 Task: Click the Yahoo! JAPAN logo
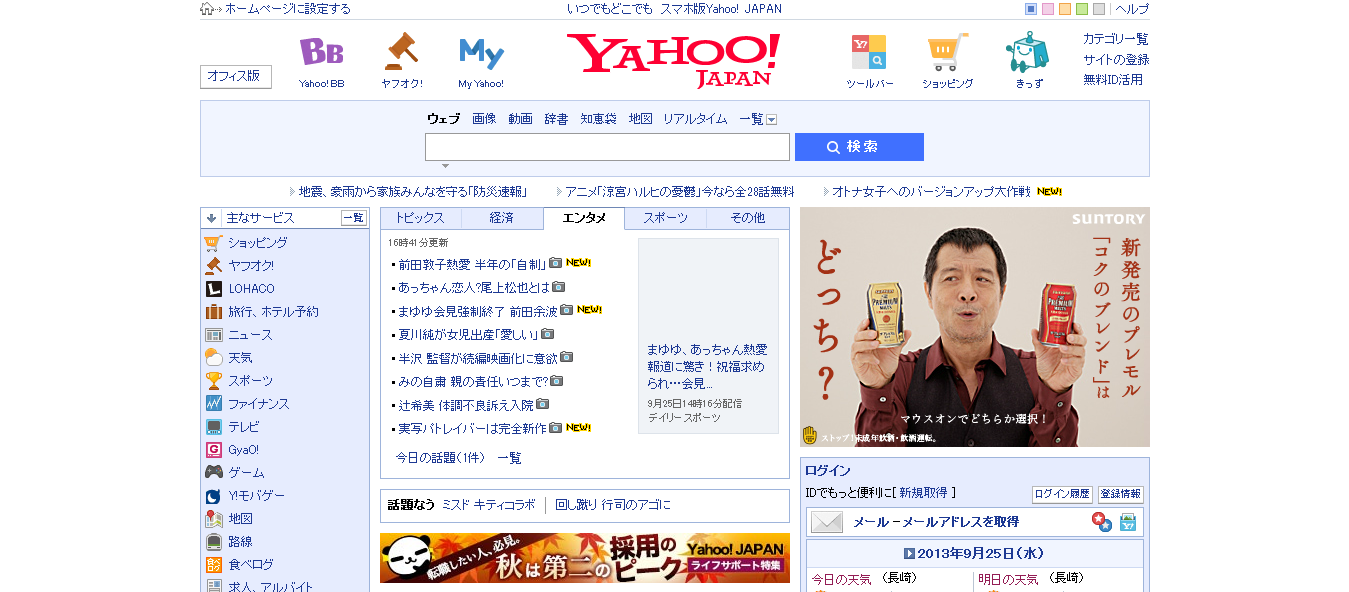673,60
